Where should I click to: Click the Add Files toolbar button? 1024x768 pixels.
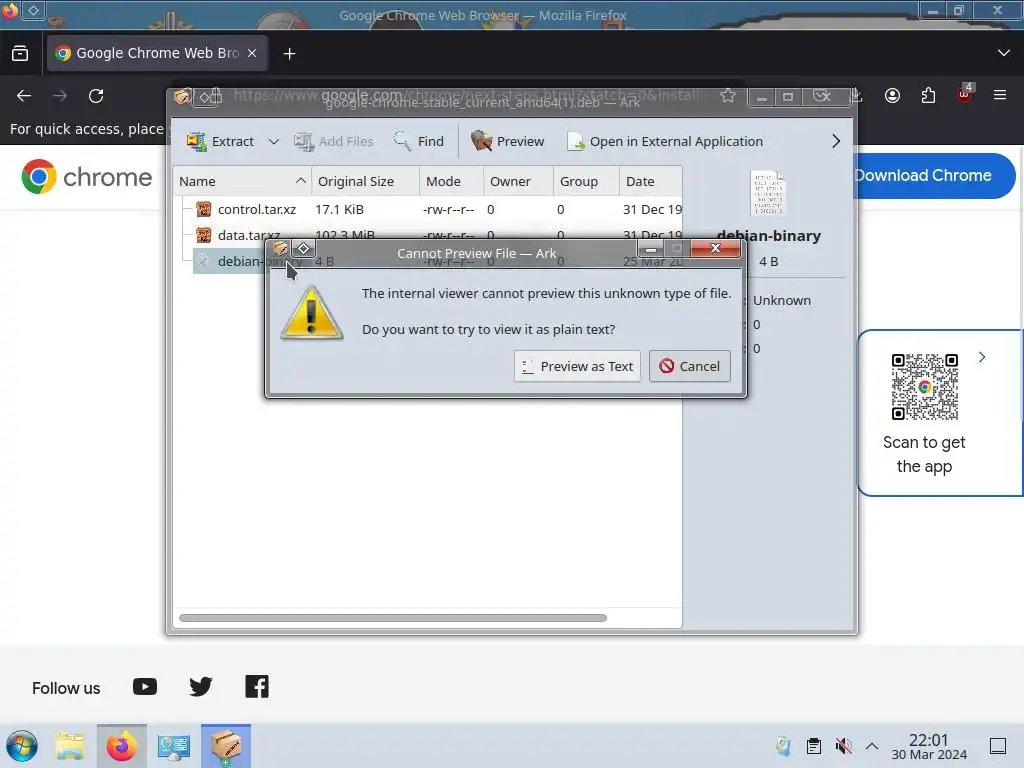(334, 141)
